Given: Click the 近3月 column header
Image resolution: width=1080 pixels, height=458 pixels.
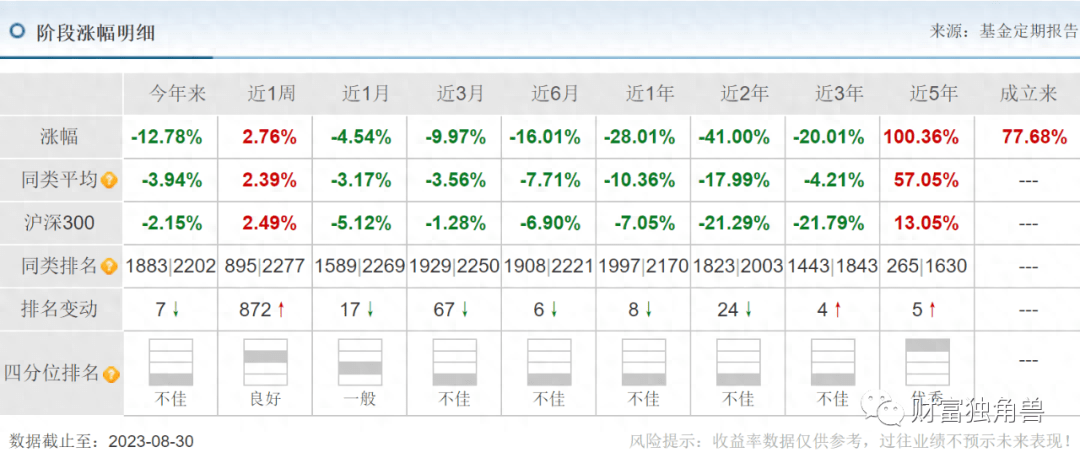Looking at the screenshot, I should pos(461,94).
